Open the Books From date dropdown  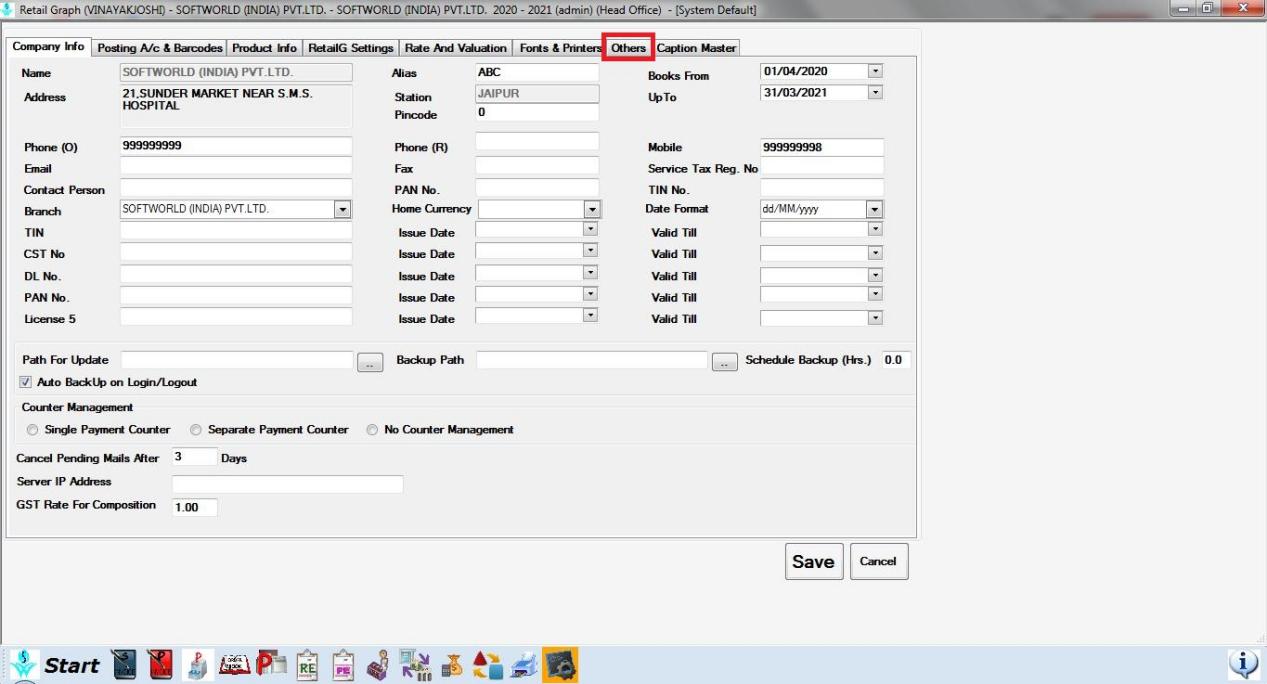(x=875, y=72)
